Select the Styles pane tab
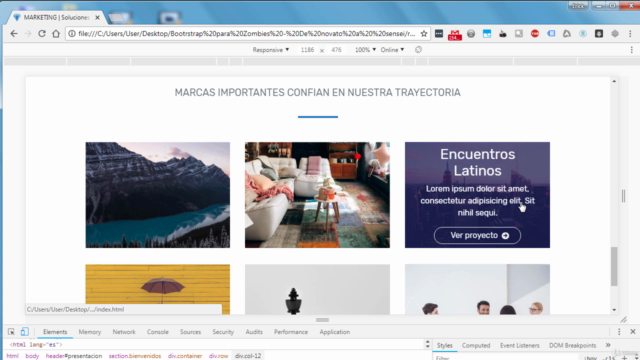640x360 pixels. coord(444,345)
